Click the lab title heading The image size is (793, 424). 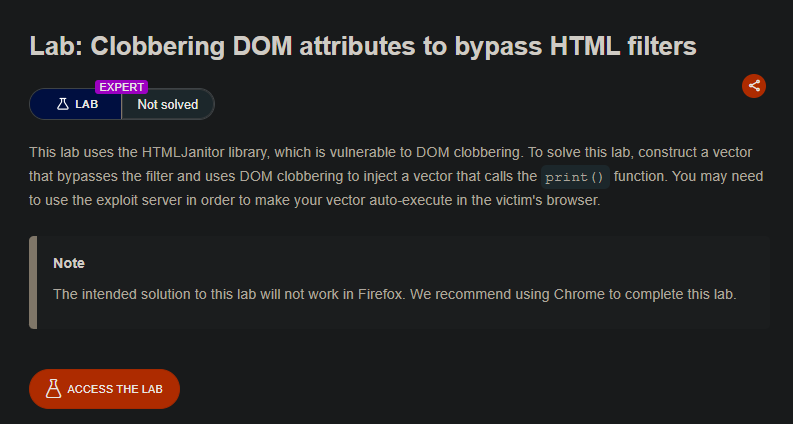(x=363, y=46)
